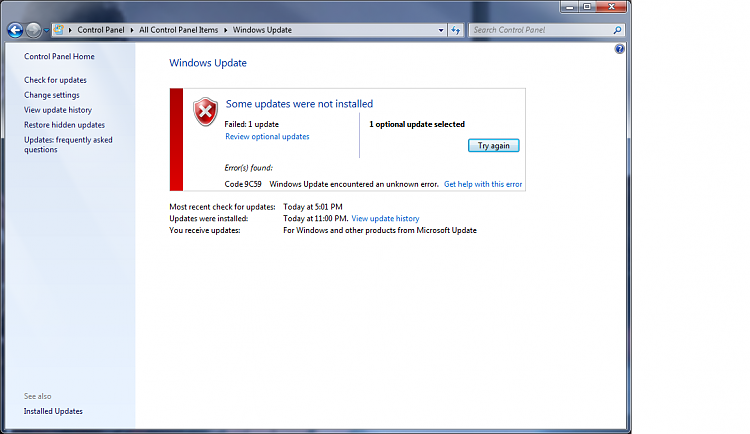
Task: Minimize the Windows Update window
Action: pyautogui.click(x=570, y=7)
